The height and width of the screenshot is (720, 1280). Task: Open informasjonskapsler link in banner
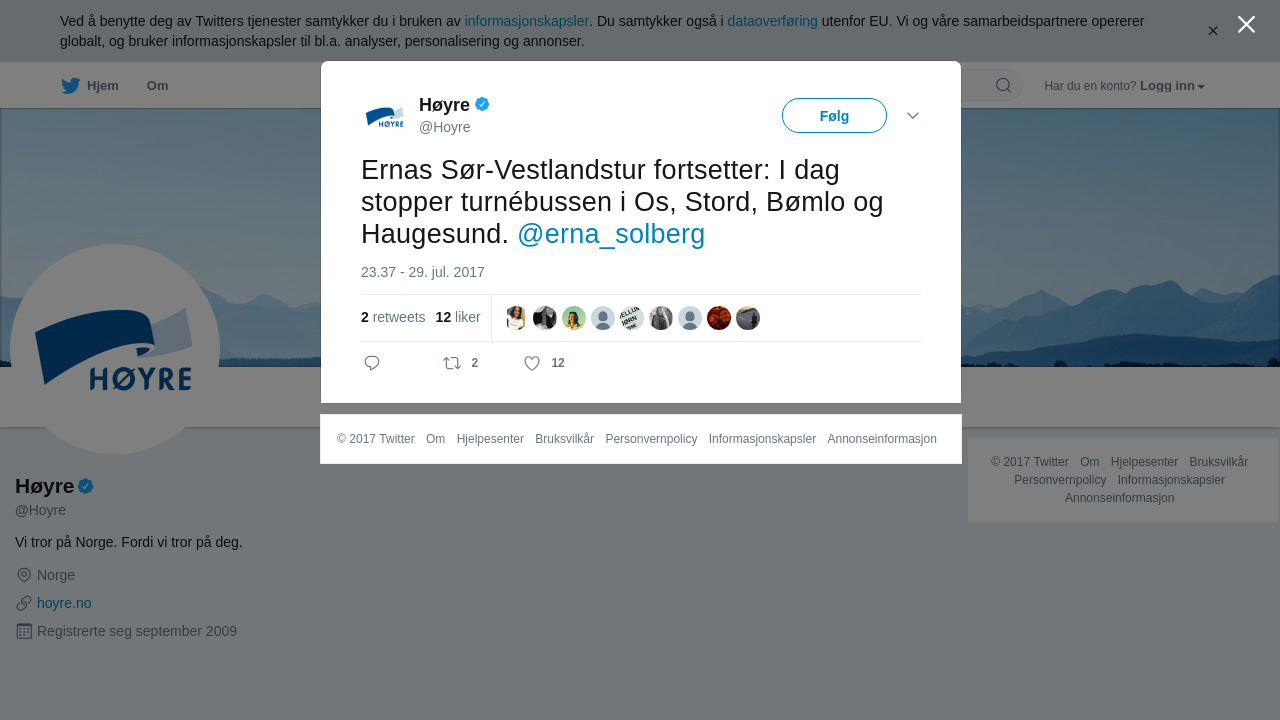527,21
